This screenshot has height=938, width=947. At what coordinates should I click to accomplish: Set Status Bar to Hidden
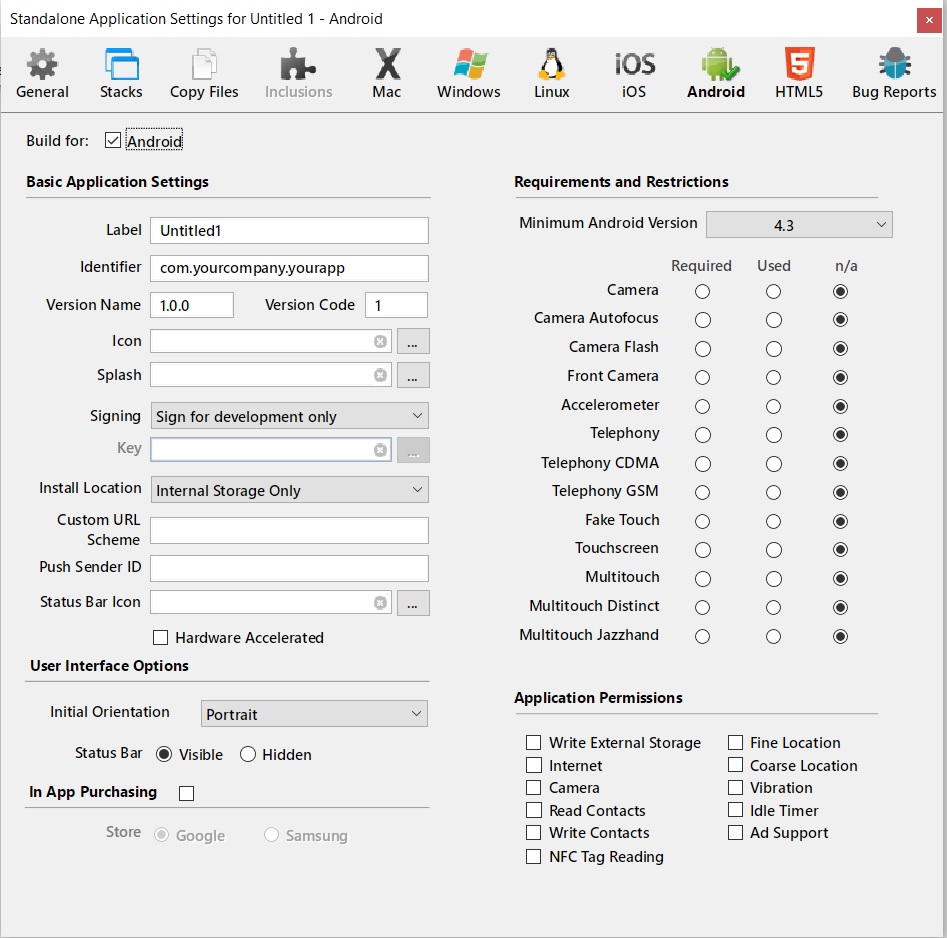click(248, 755)
